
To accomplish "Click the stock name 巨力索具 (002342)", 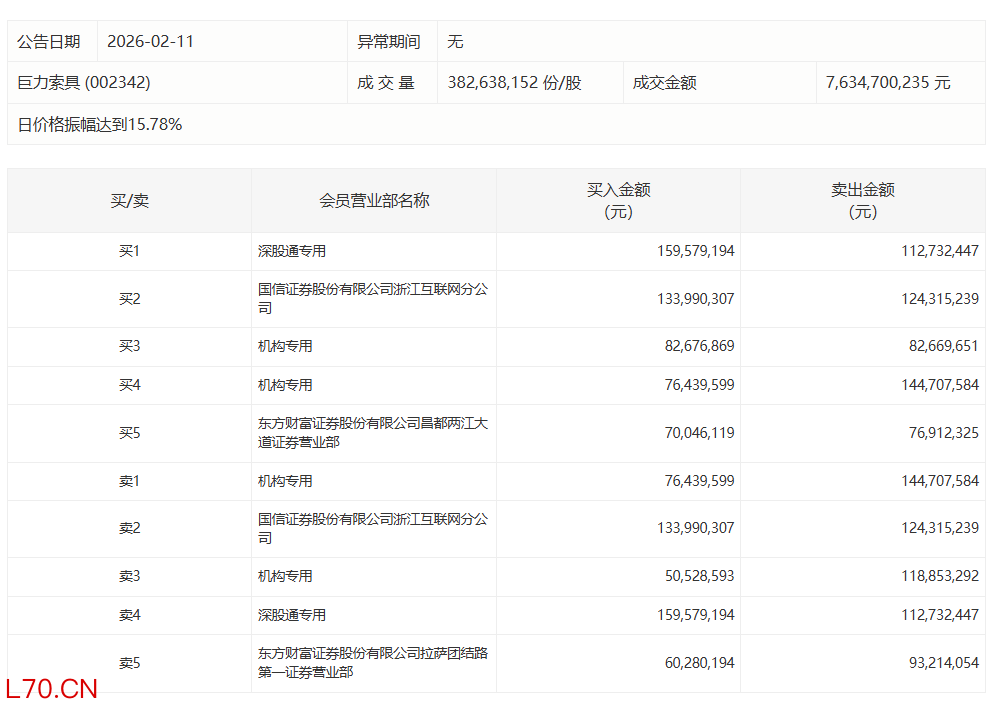I will tap(84, 83).
